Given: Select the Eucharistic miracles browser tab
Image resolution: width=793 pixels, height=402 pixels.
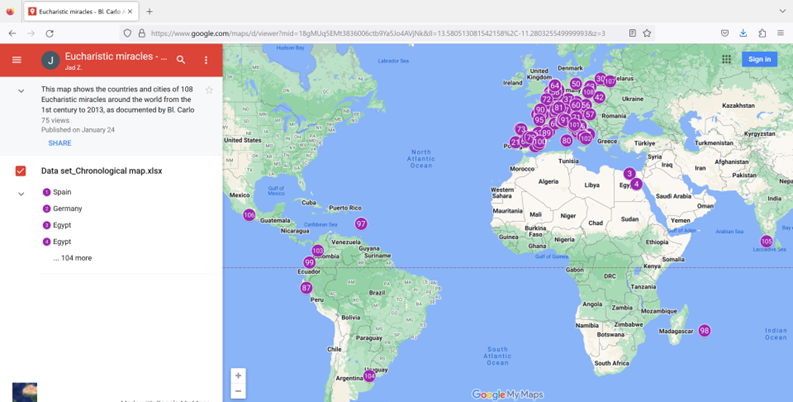Looking at the screenshot, I should pos(80,11).
